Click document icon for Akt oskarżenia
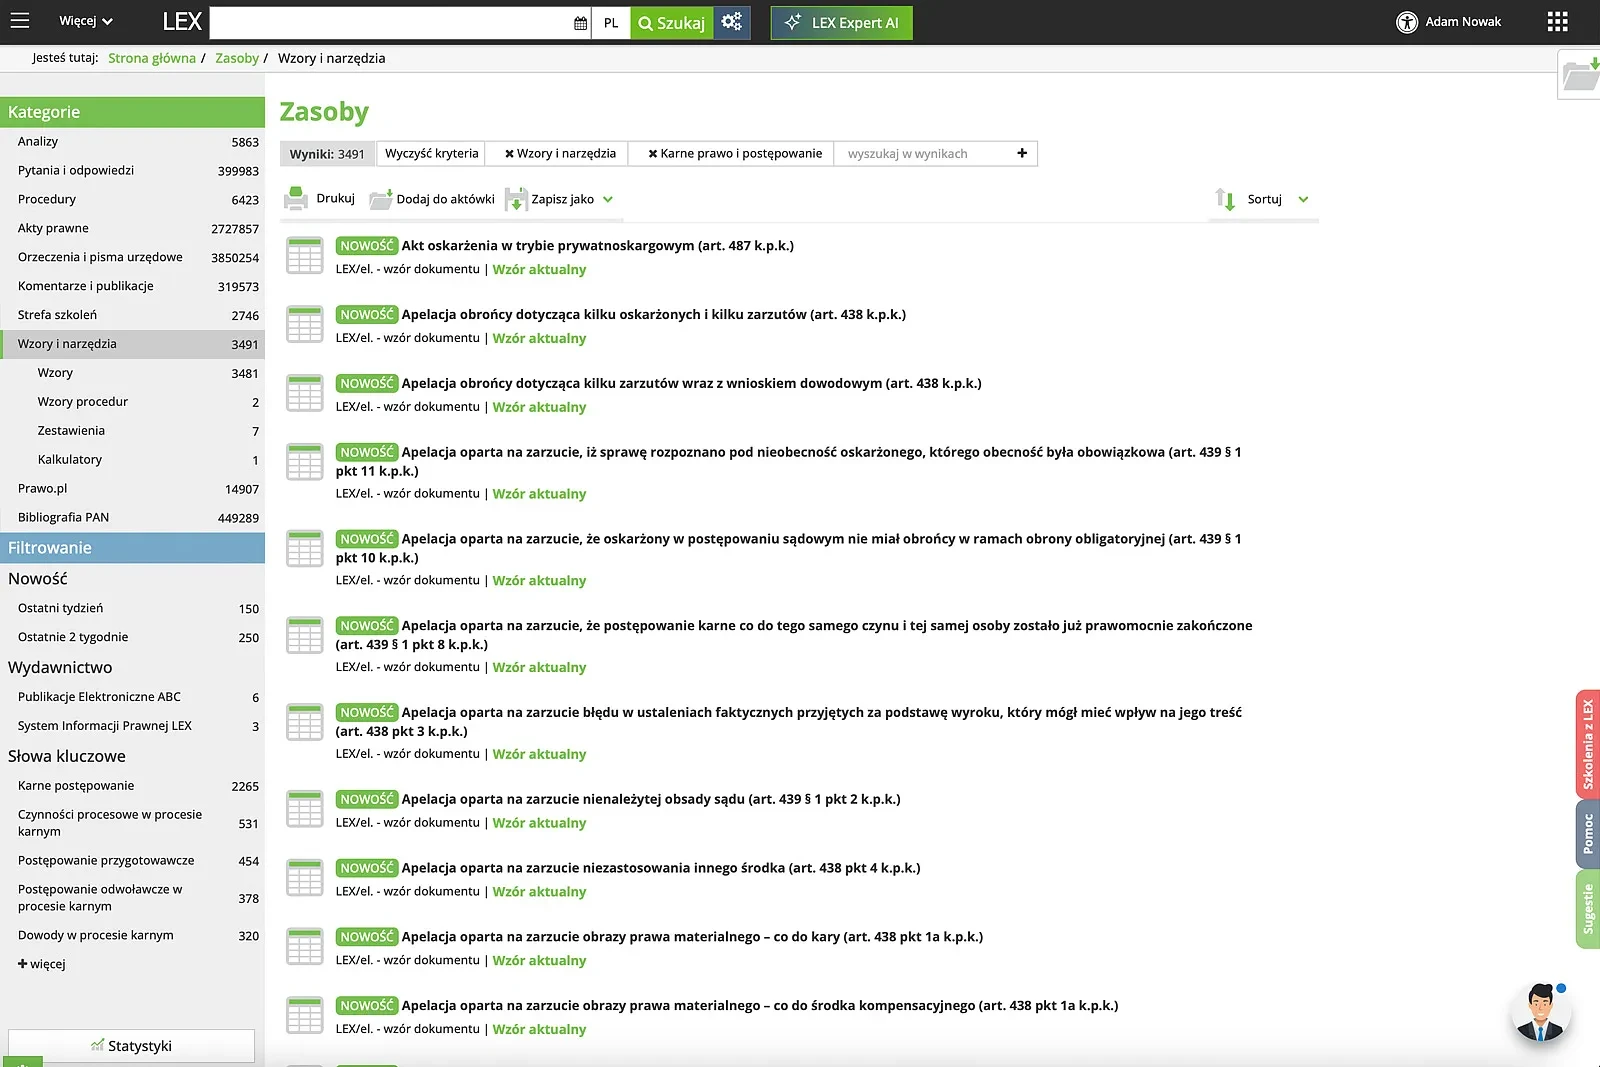 (x=304, y=256)
